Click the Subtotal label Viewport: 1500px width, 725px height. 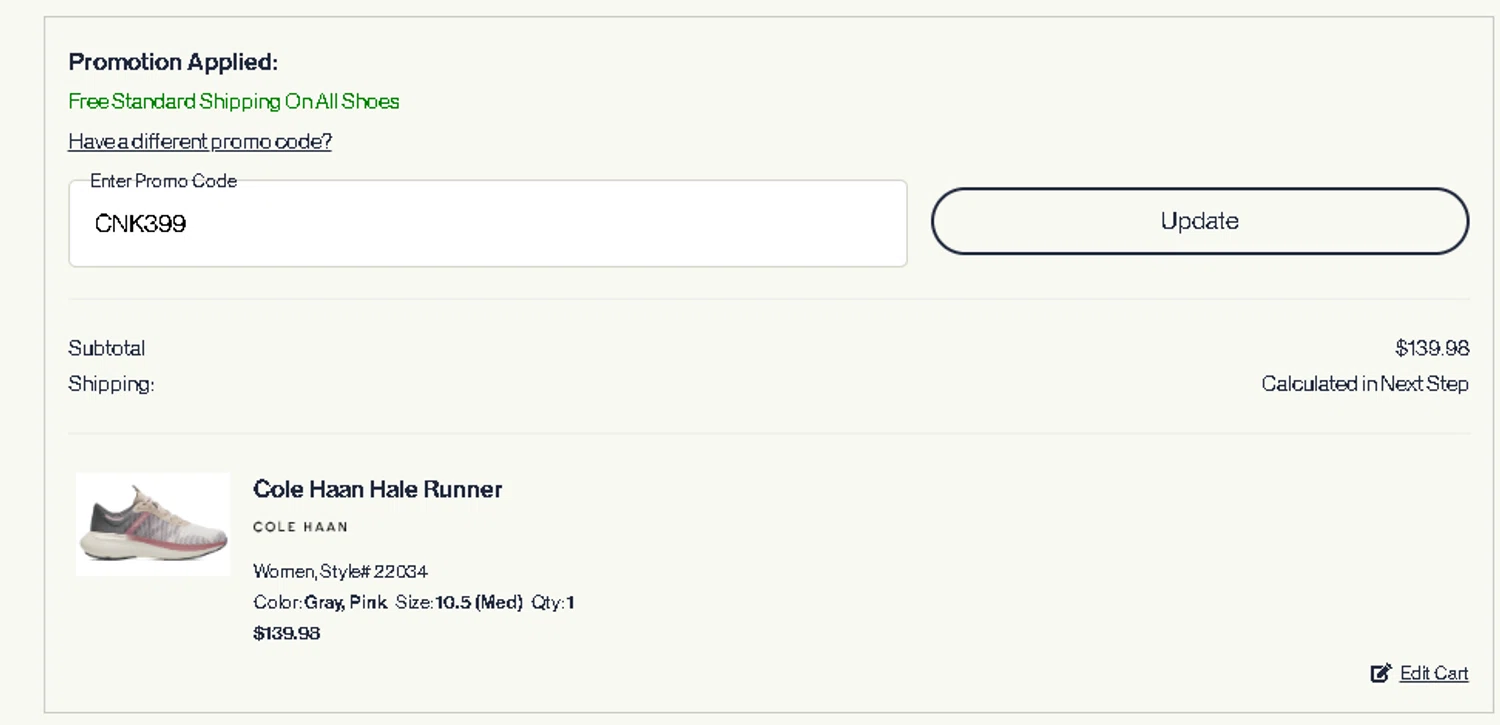tap(107, 348)
